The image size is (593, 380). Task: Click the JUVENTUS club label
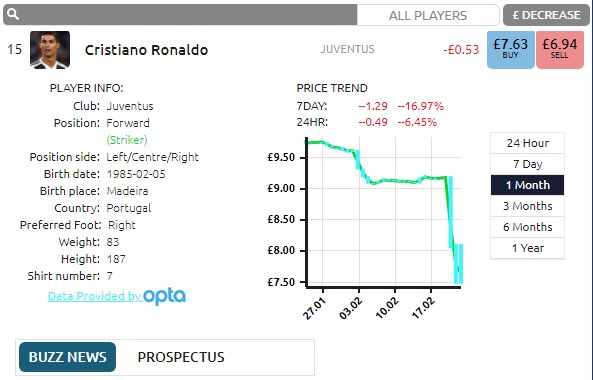[x=348, y=49]
